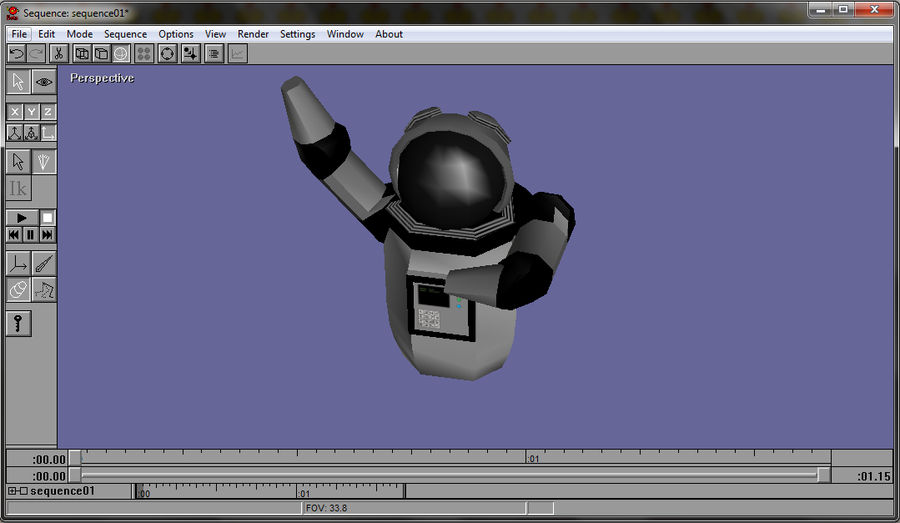900x523 pixels.
Task: Toggle the Y axis lock
Action: point(32,112)
